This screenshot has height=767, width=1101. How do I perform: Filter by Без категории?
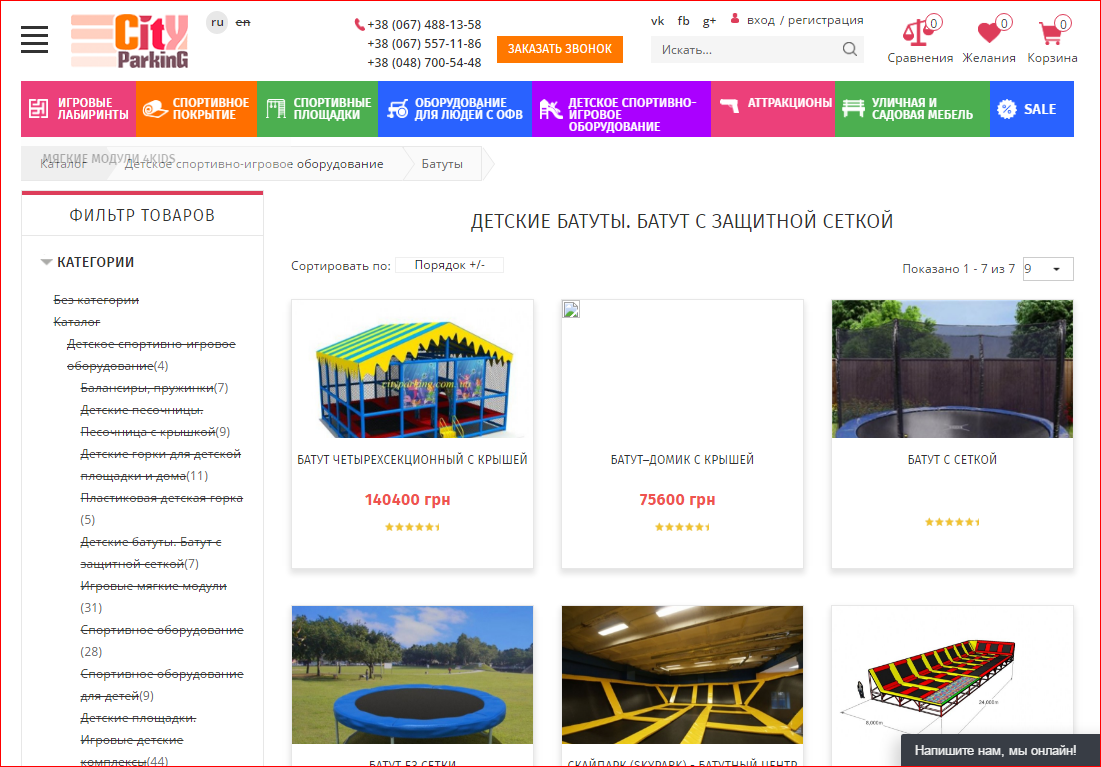(96, 300)
